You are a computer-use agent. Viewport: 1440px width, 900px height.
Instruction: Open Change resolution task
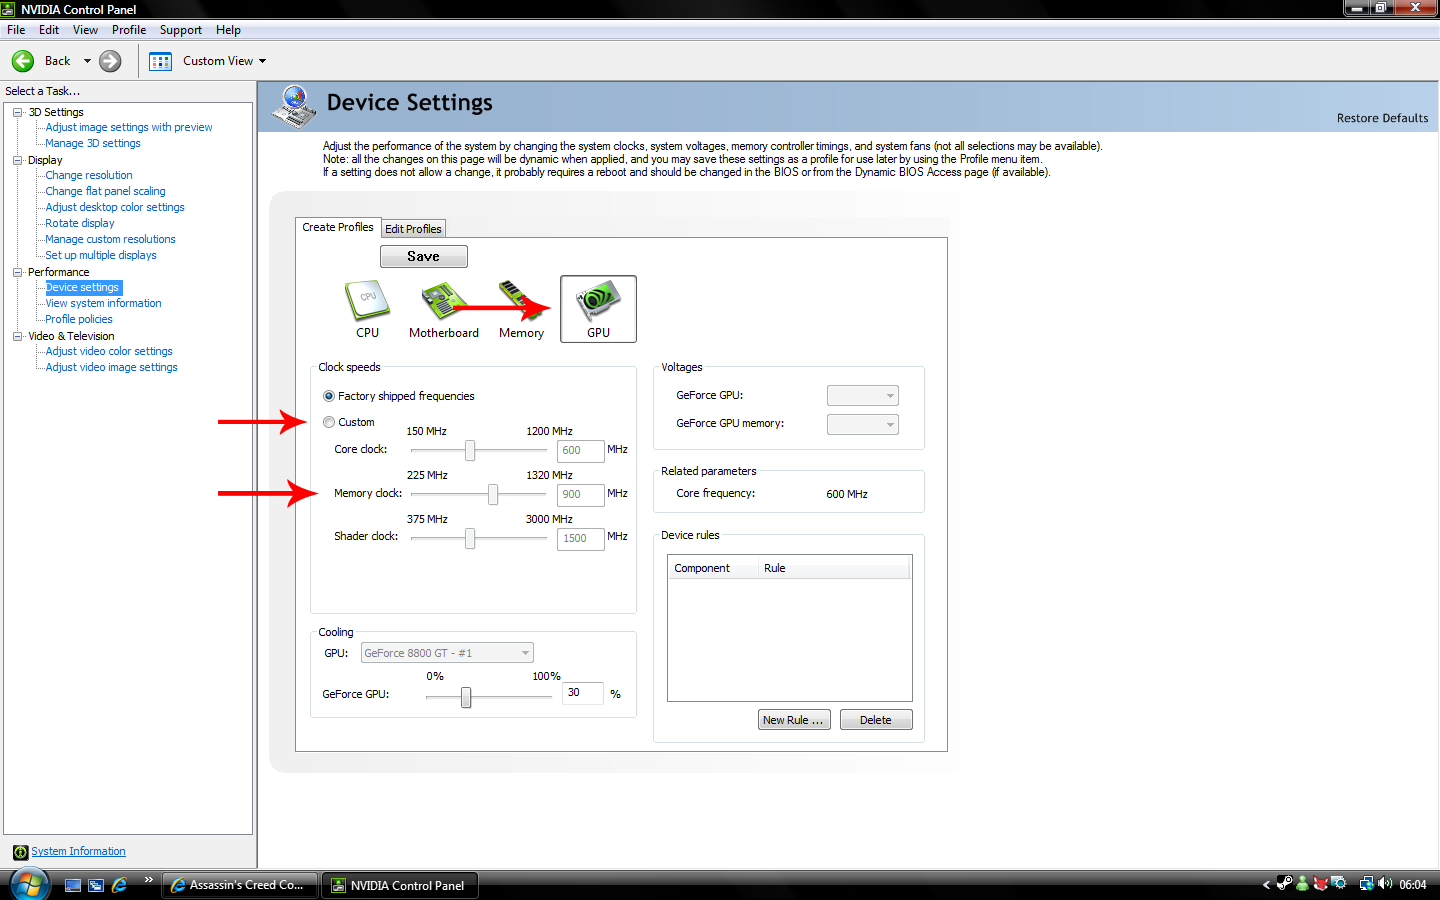[x=89, y=175]
